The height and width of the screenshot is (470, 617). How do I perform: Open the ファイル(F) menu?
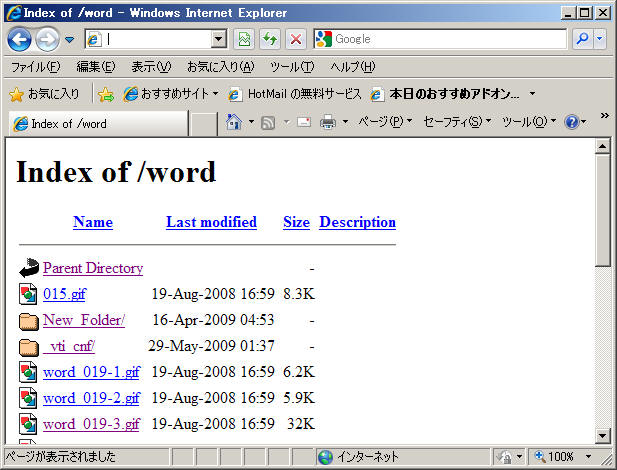coord(35,67)
